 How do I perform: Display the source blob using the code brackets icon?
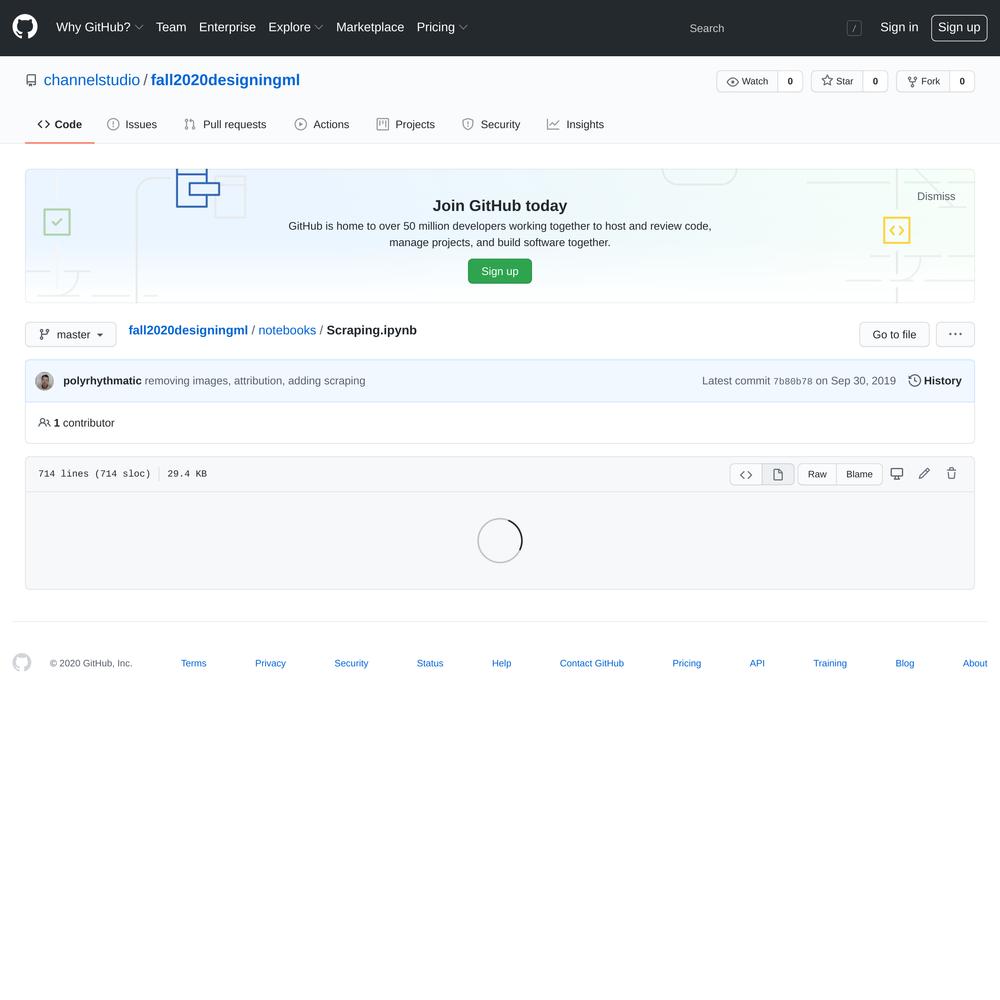(x=746, y=474)
